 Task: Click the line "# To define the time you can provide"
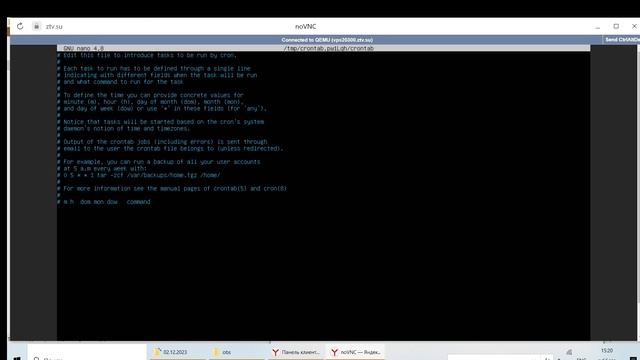click(150, 95)
